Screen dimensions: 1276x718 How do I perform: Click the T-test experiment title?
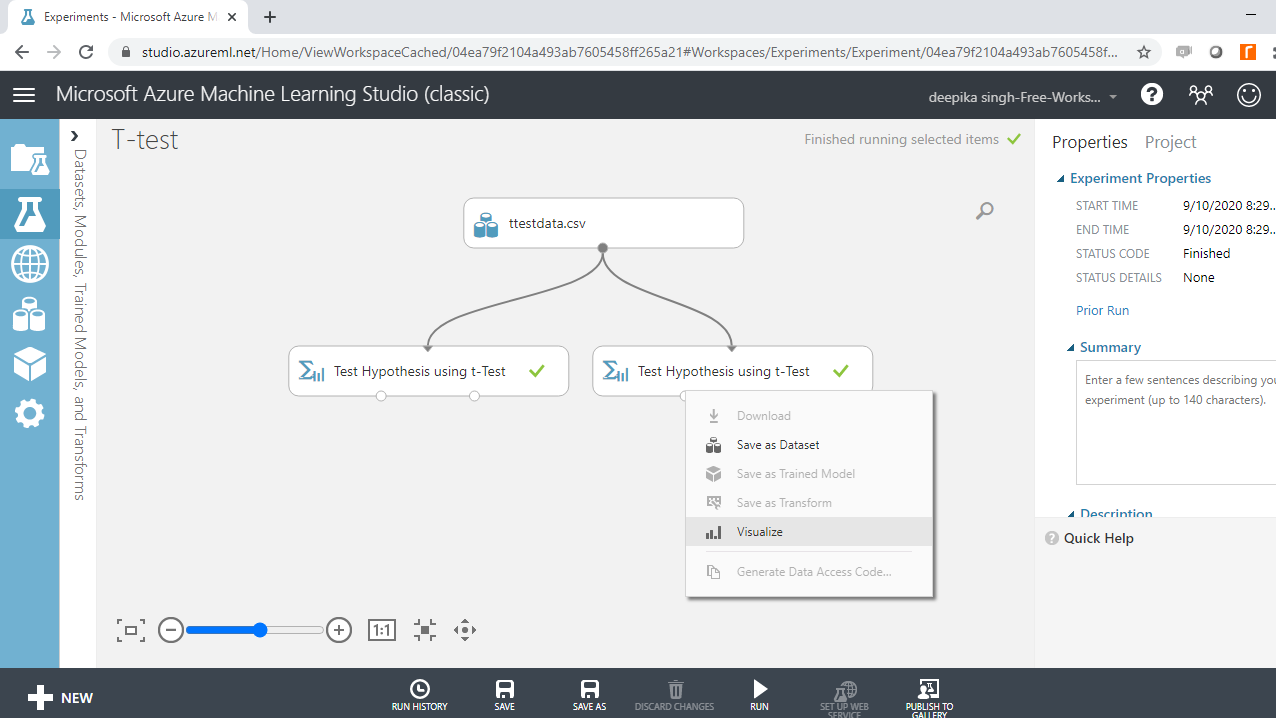pos(145,140)
